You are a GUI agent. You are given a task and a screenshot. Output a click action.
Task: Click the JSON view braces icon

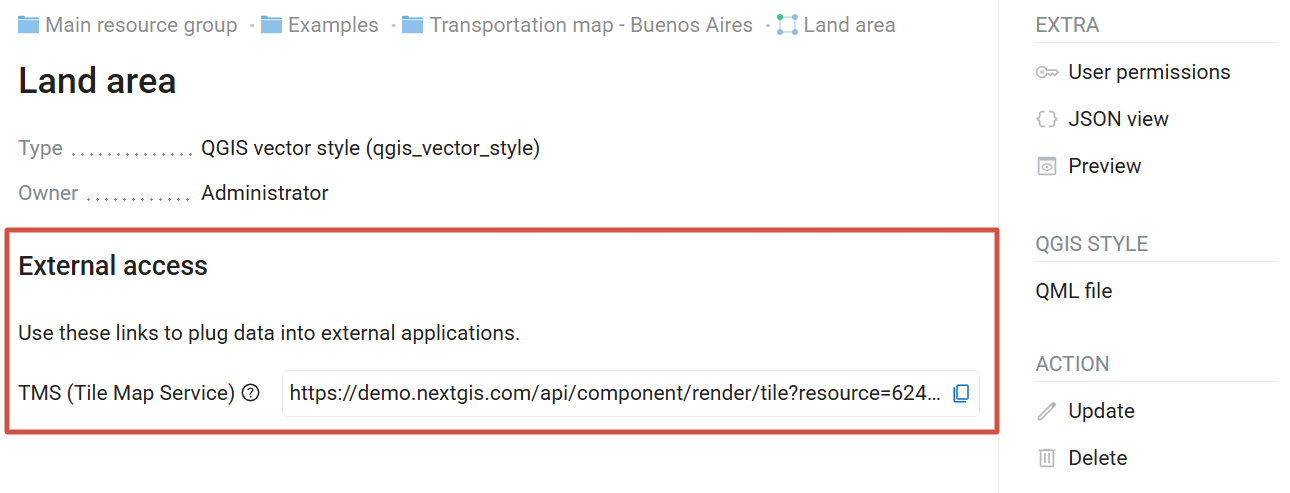pos(1047,119)
